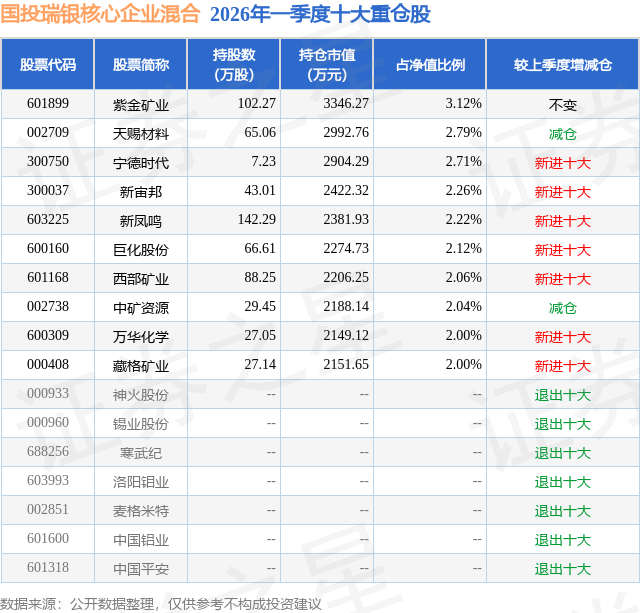Click stock code 601899
The image size is (640, 613).
point(48,104)
